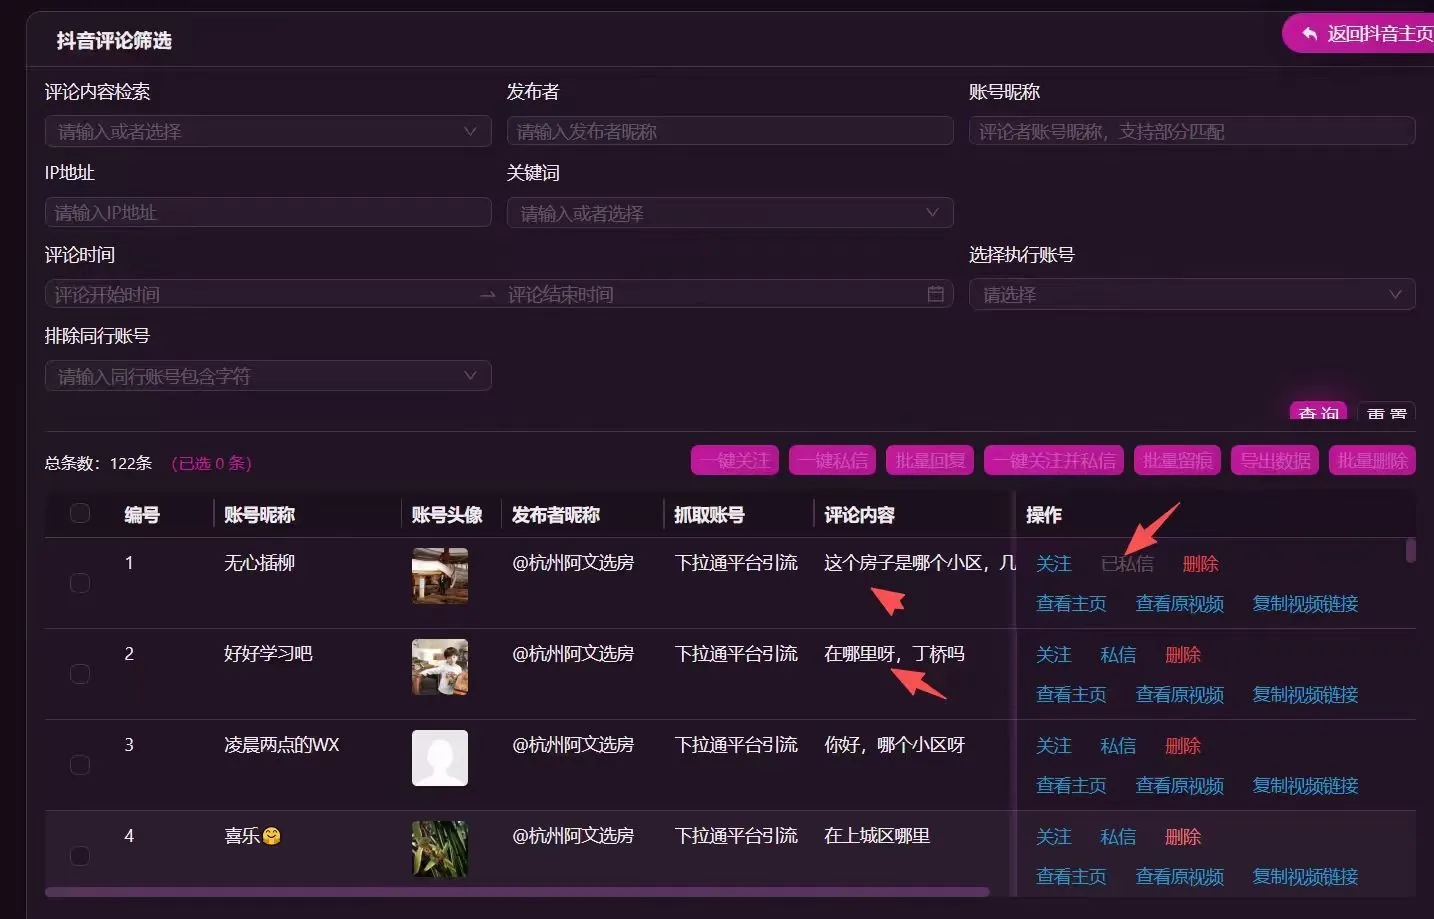
Task: Expand the 关键词 dropdown
Action: pyautogui.click(x=730, y=212)
